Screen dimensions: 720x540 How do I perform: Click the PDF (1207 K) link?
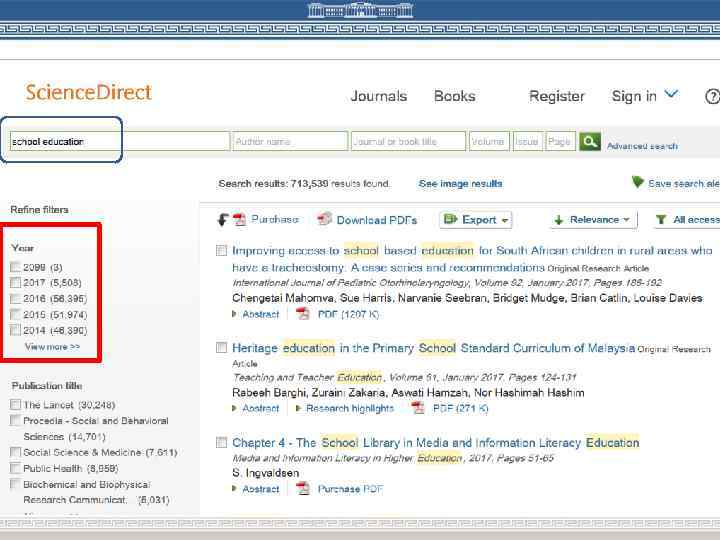click(x=349, y=315)
